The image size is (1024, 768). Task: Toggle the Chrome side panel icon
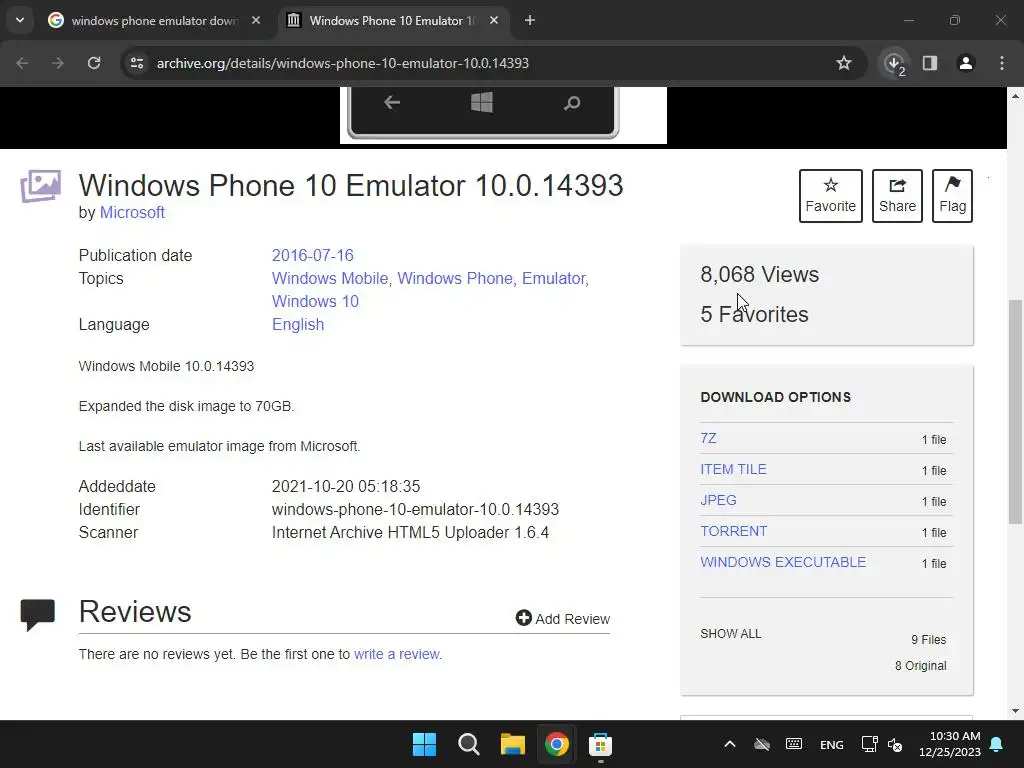point(929,63)
